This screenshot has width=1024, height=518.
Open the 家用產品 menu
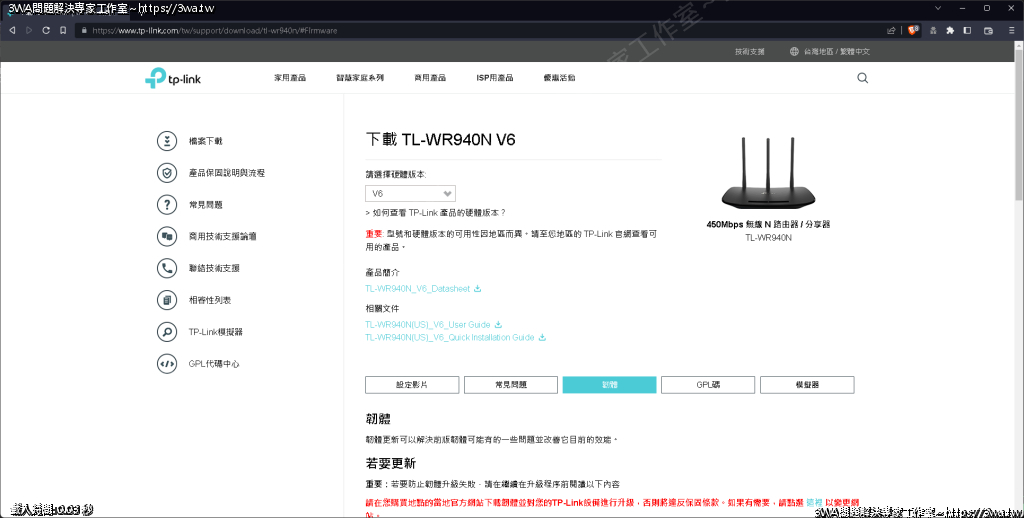(290, 78)
